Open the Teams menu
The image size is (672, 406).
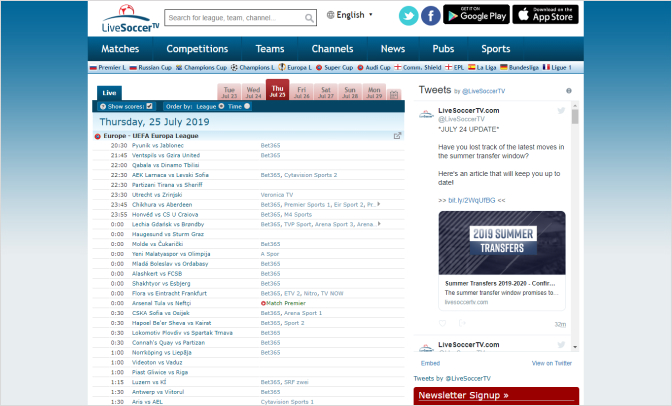tap(270, 49)
